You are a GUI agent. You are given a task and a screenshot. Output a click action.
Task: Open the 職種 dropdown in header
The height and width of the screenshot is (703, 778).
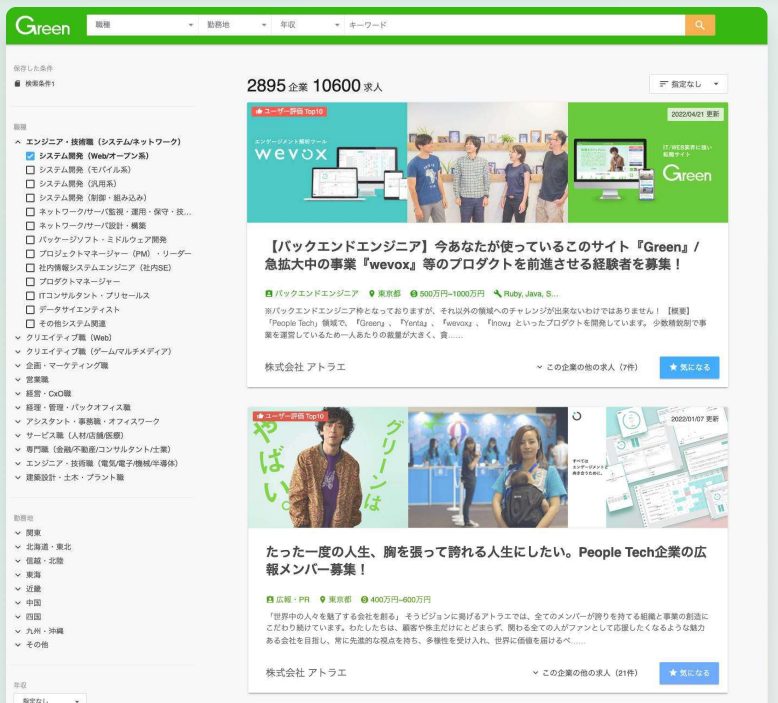143,25
